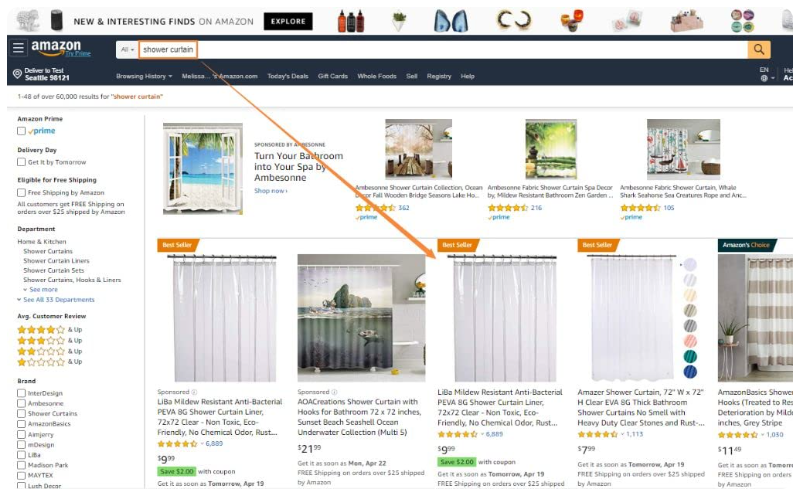Viewport: 803px width, 490px height.
Task: Open Gift Cards nav item
Action: coord(333,76)
